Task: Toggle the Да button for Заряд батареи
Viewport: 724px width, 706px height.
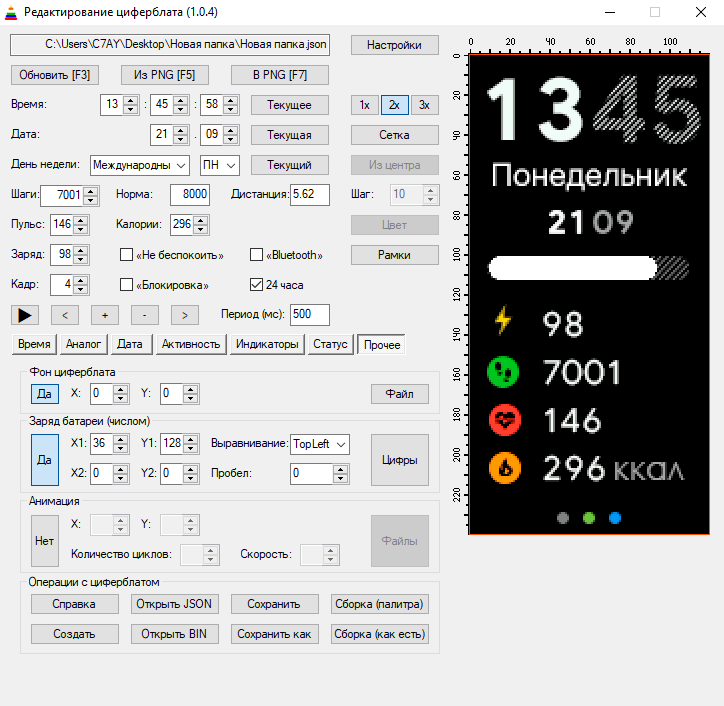Action: (x=44, y=460)
